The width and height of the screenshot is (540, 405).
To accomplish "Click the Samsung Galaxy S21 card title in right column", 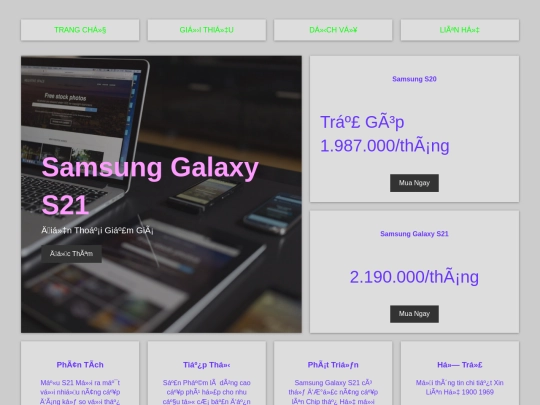I will coord(414,234).
